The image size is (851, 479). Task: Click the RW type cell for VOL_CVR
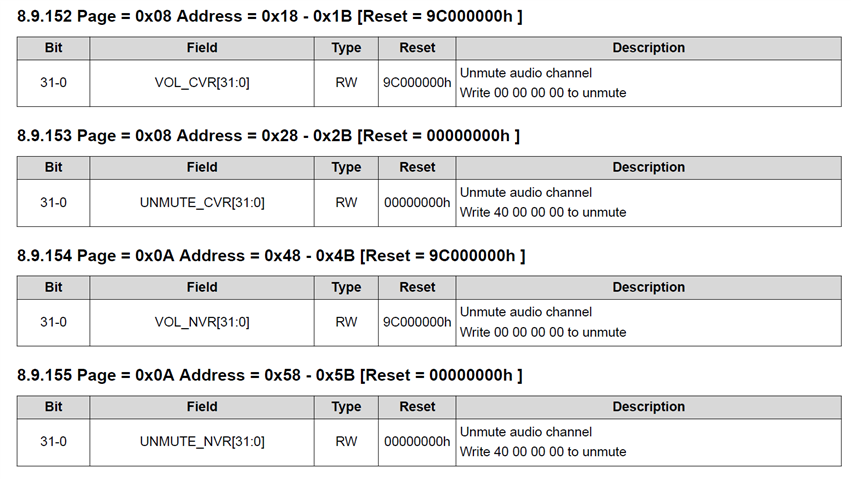coord(346,83)
